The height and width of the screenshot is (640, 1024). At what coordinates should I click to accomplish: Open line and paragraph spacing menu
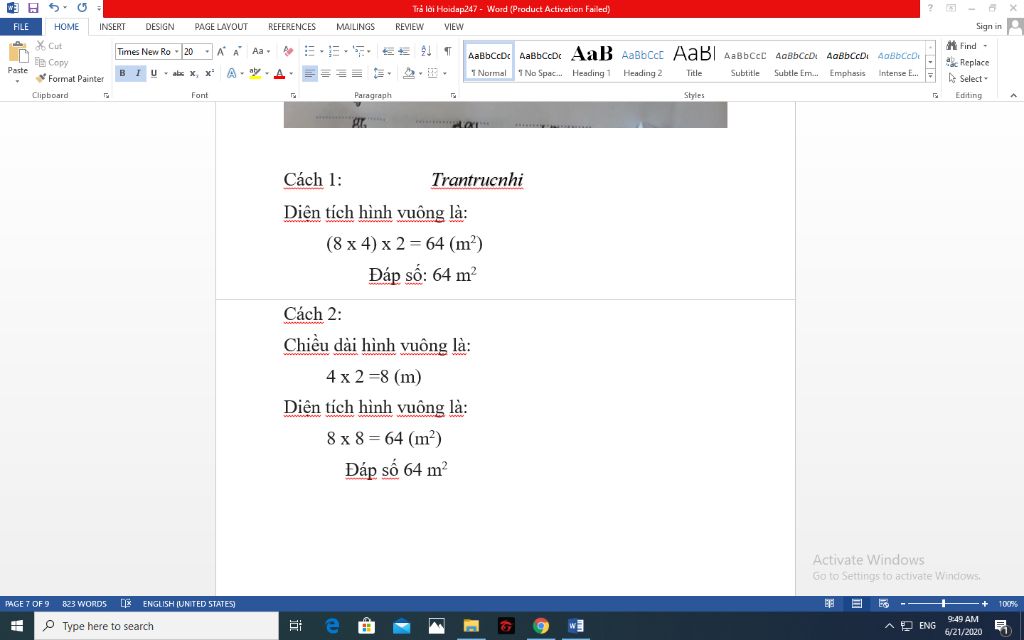[x=381, y=73]
